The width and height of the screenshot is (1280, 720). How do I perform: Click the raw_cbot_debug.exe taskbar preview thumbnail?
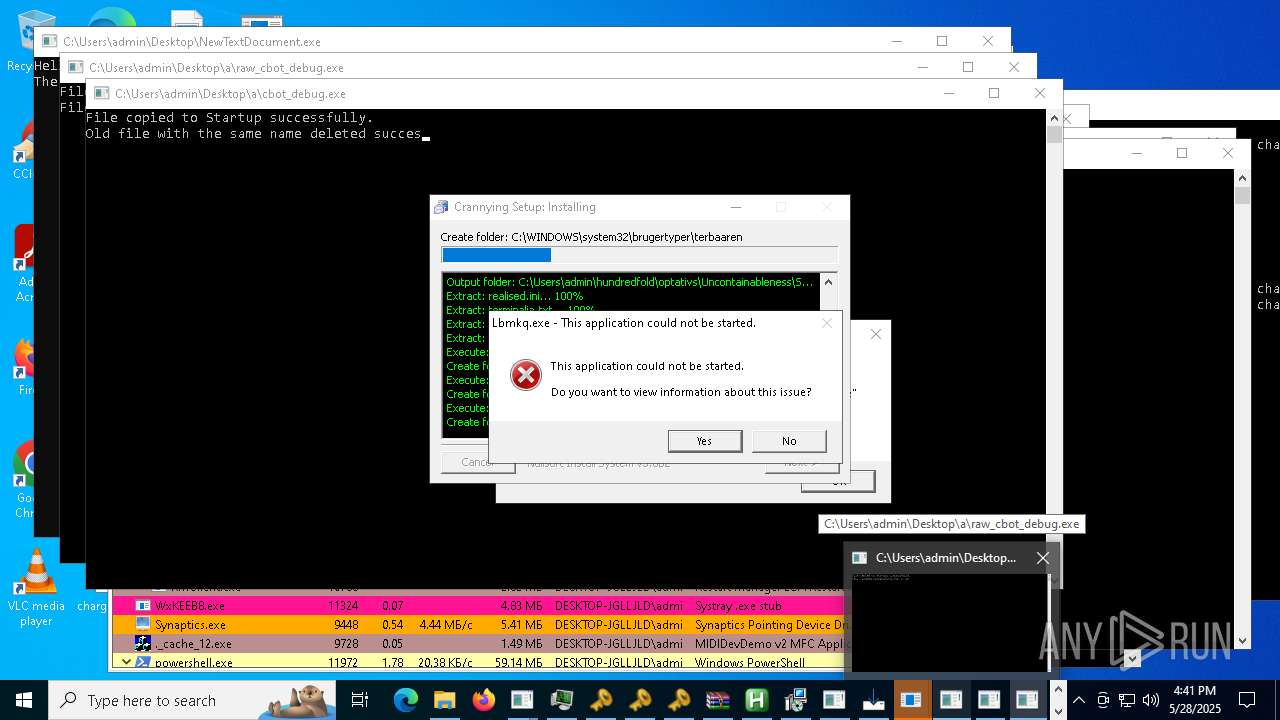(949, 622)
